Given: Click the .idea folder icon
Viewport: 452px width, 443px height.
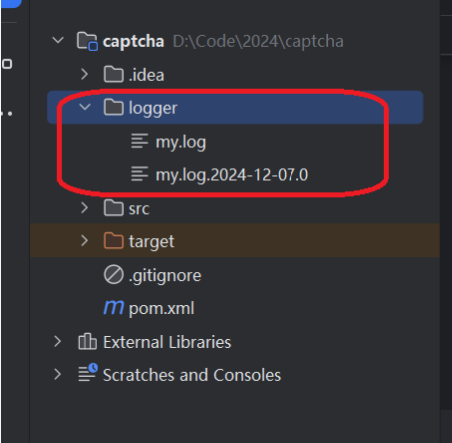Looking at the screenshot, I should point(114,74).
